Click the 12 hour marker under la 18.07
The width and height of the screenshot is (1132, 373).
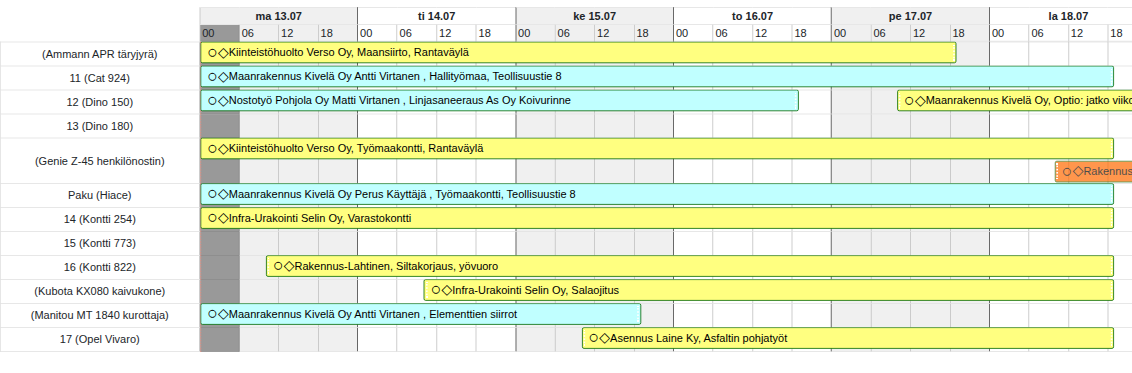[x=1088, y=33]
